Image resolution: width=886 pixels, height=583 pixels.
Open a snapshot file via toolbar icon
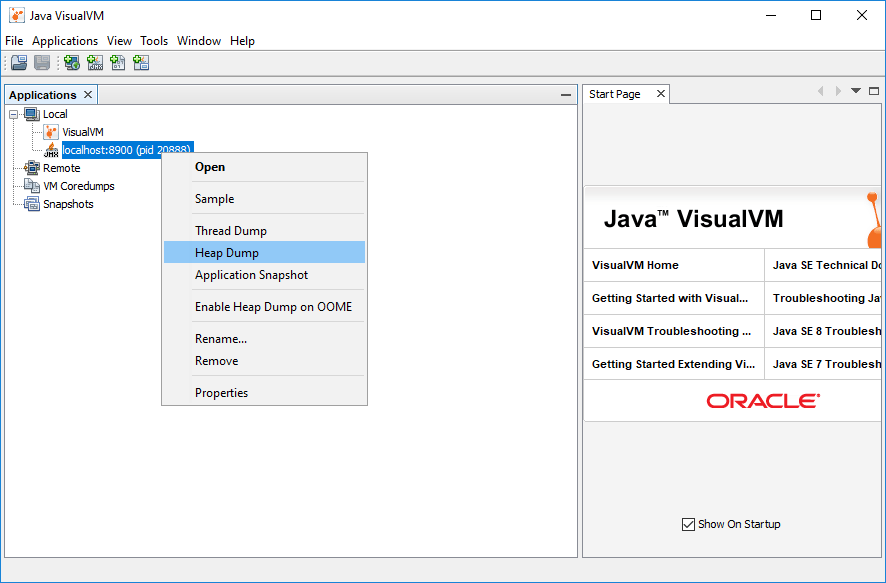pyautogui.click(x=18, y=62)
